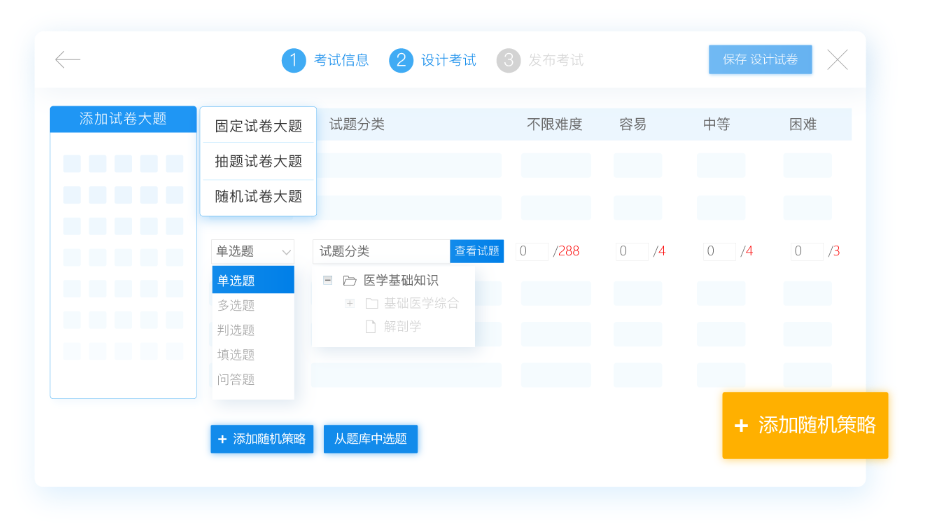
Task: Click the 医学基础知识 open folder icon
Action: (350, 281)
